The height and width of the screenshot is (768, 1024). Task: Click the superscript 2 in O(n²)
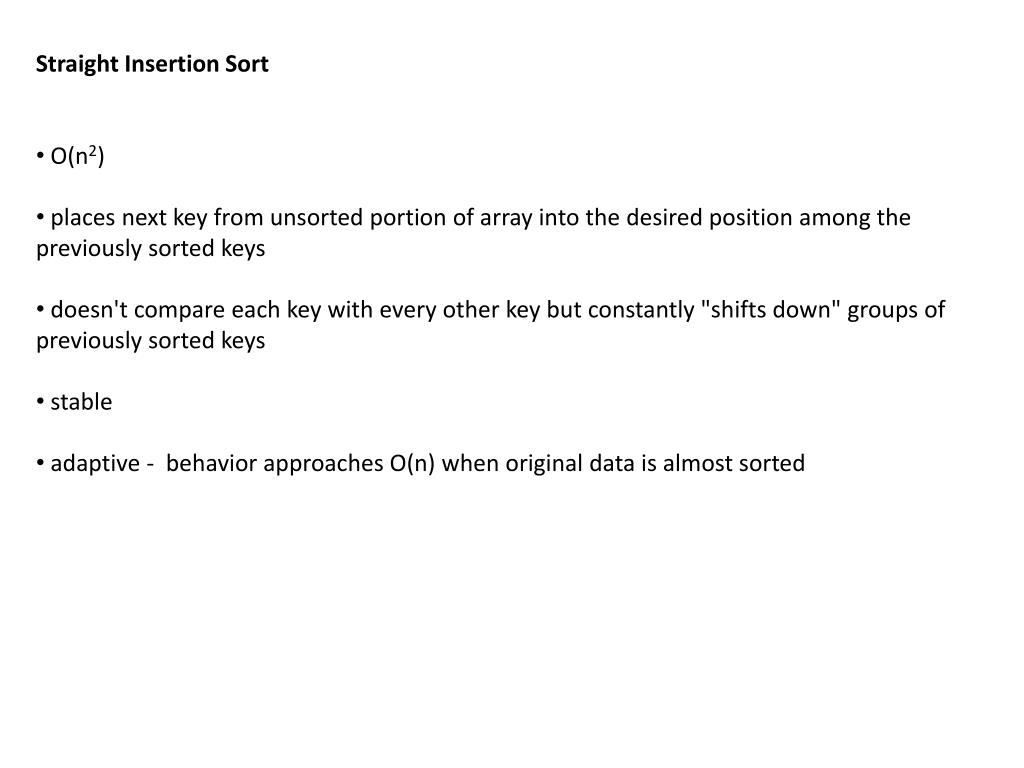(x=93, y=151)
